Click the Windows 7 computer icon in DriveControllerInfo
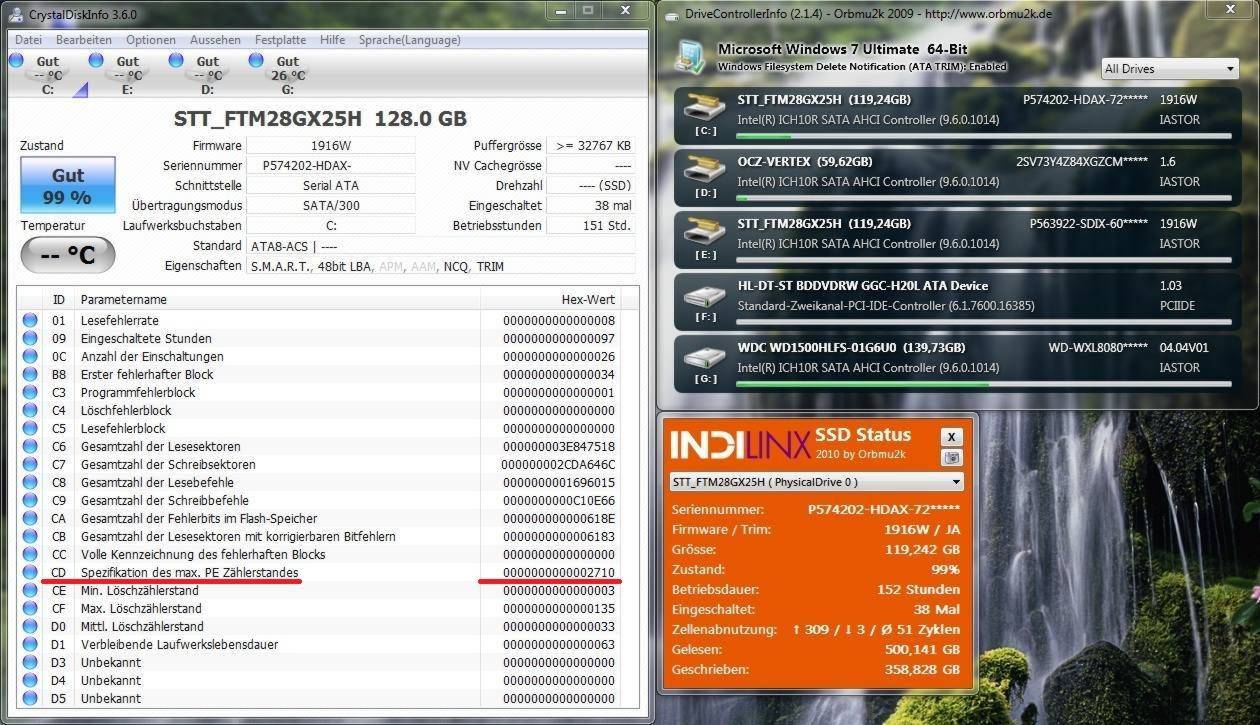This screenshot has width=1260, height=725. [691, 56]
